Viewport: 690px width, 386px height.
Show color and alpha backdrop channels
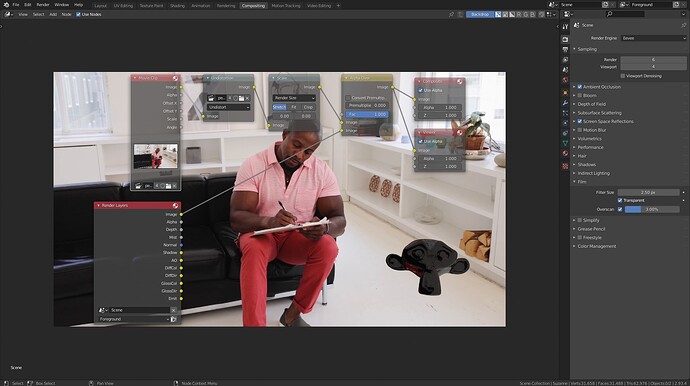click(x=498, y=15)
